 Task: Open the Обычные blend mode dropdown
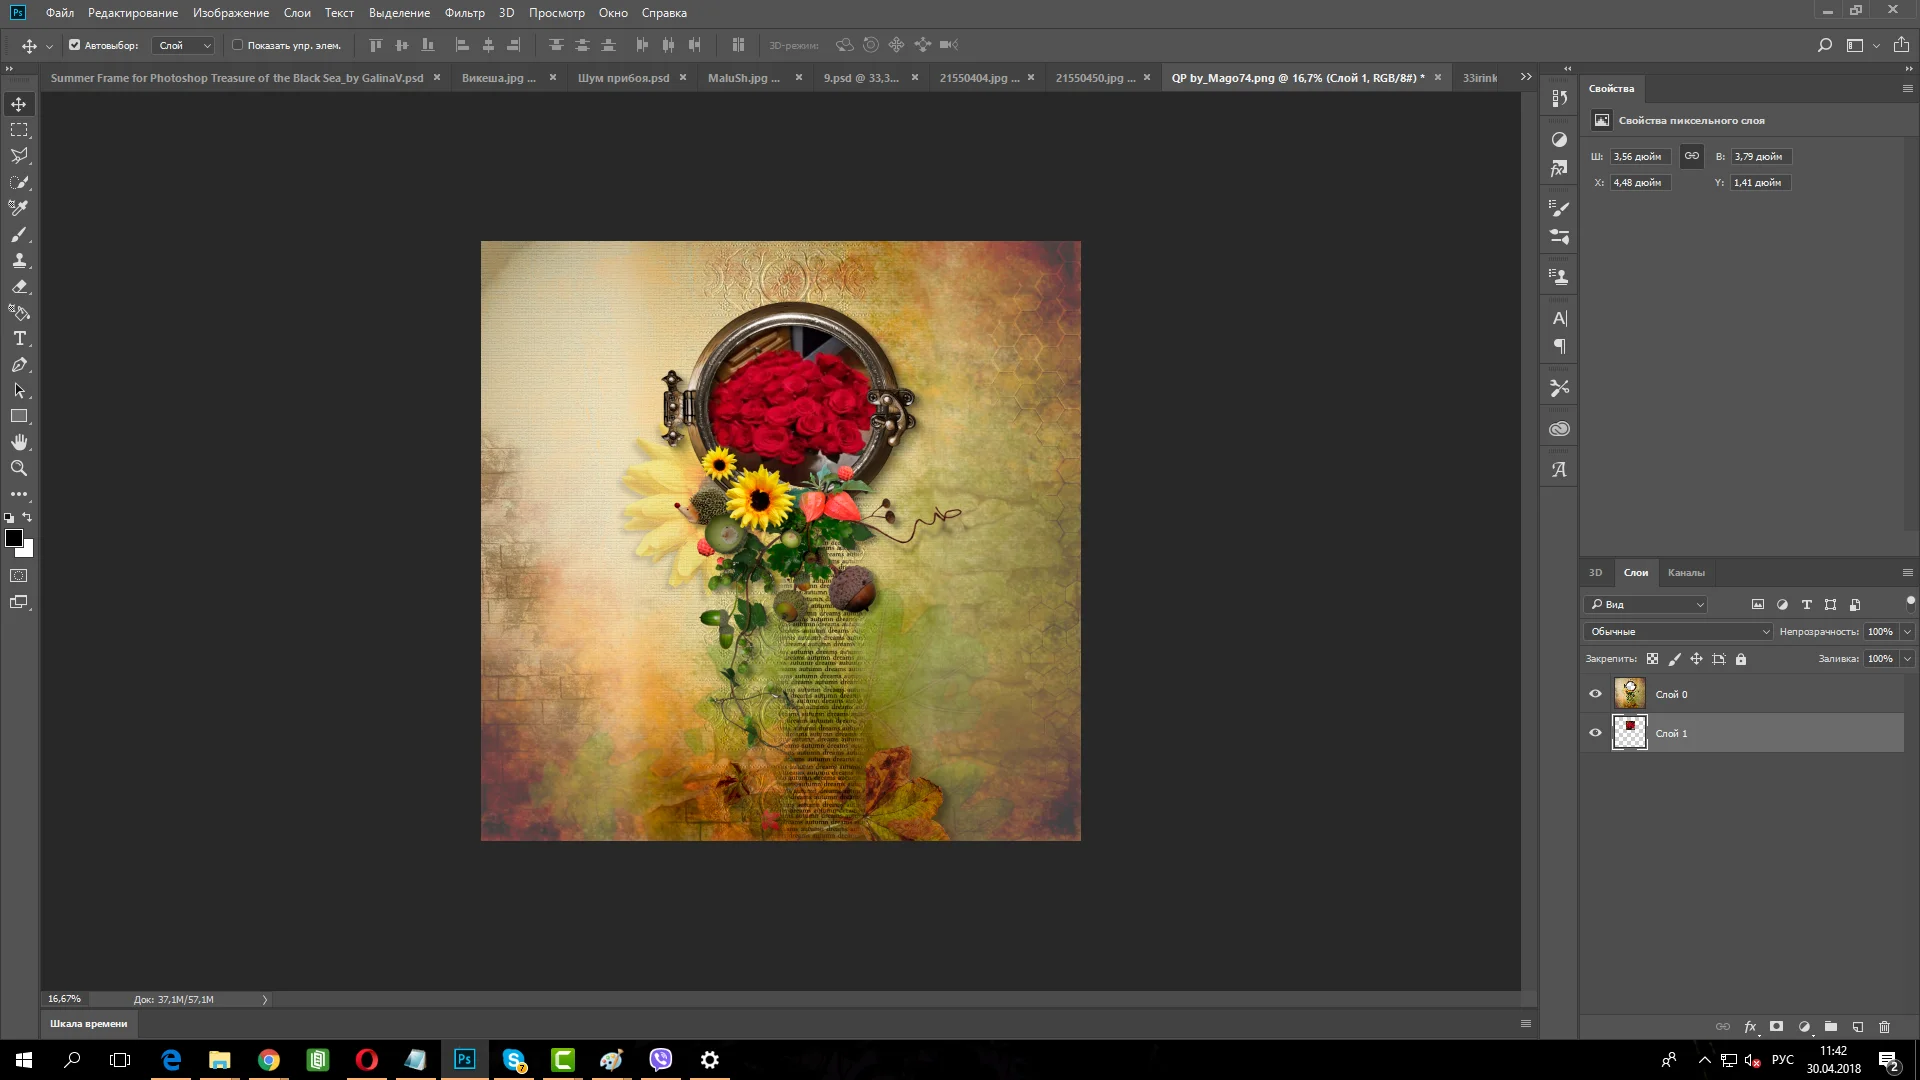coord(1678,632)
